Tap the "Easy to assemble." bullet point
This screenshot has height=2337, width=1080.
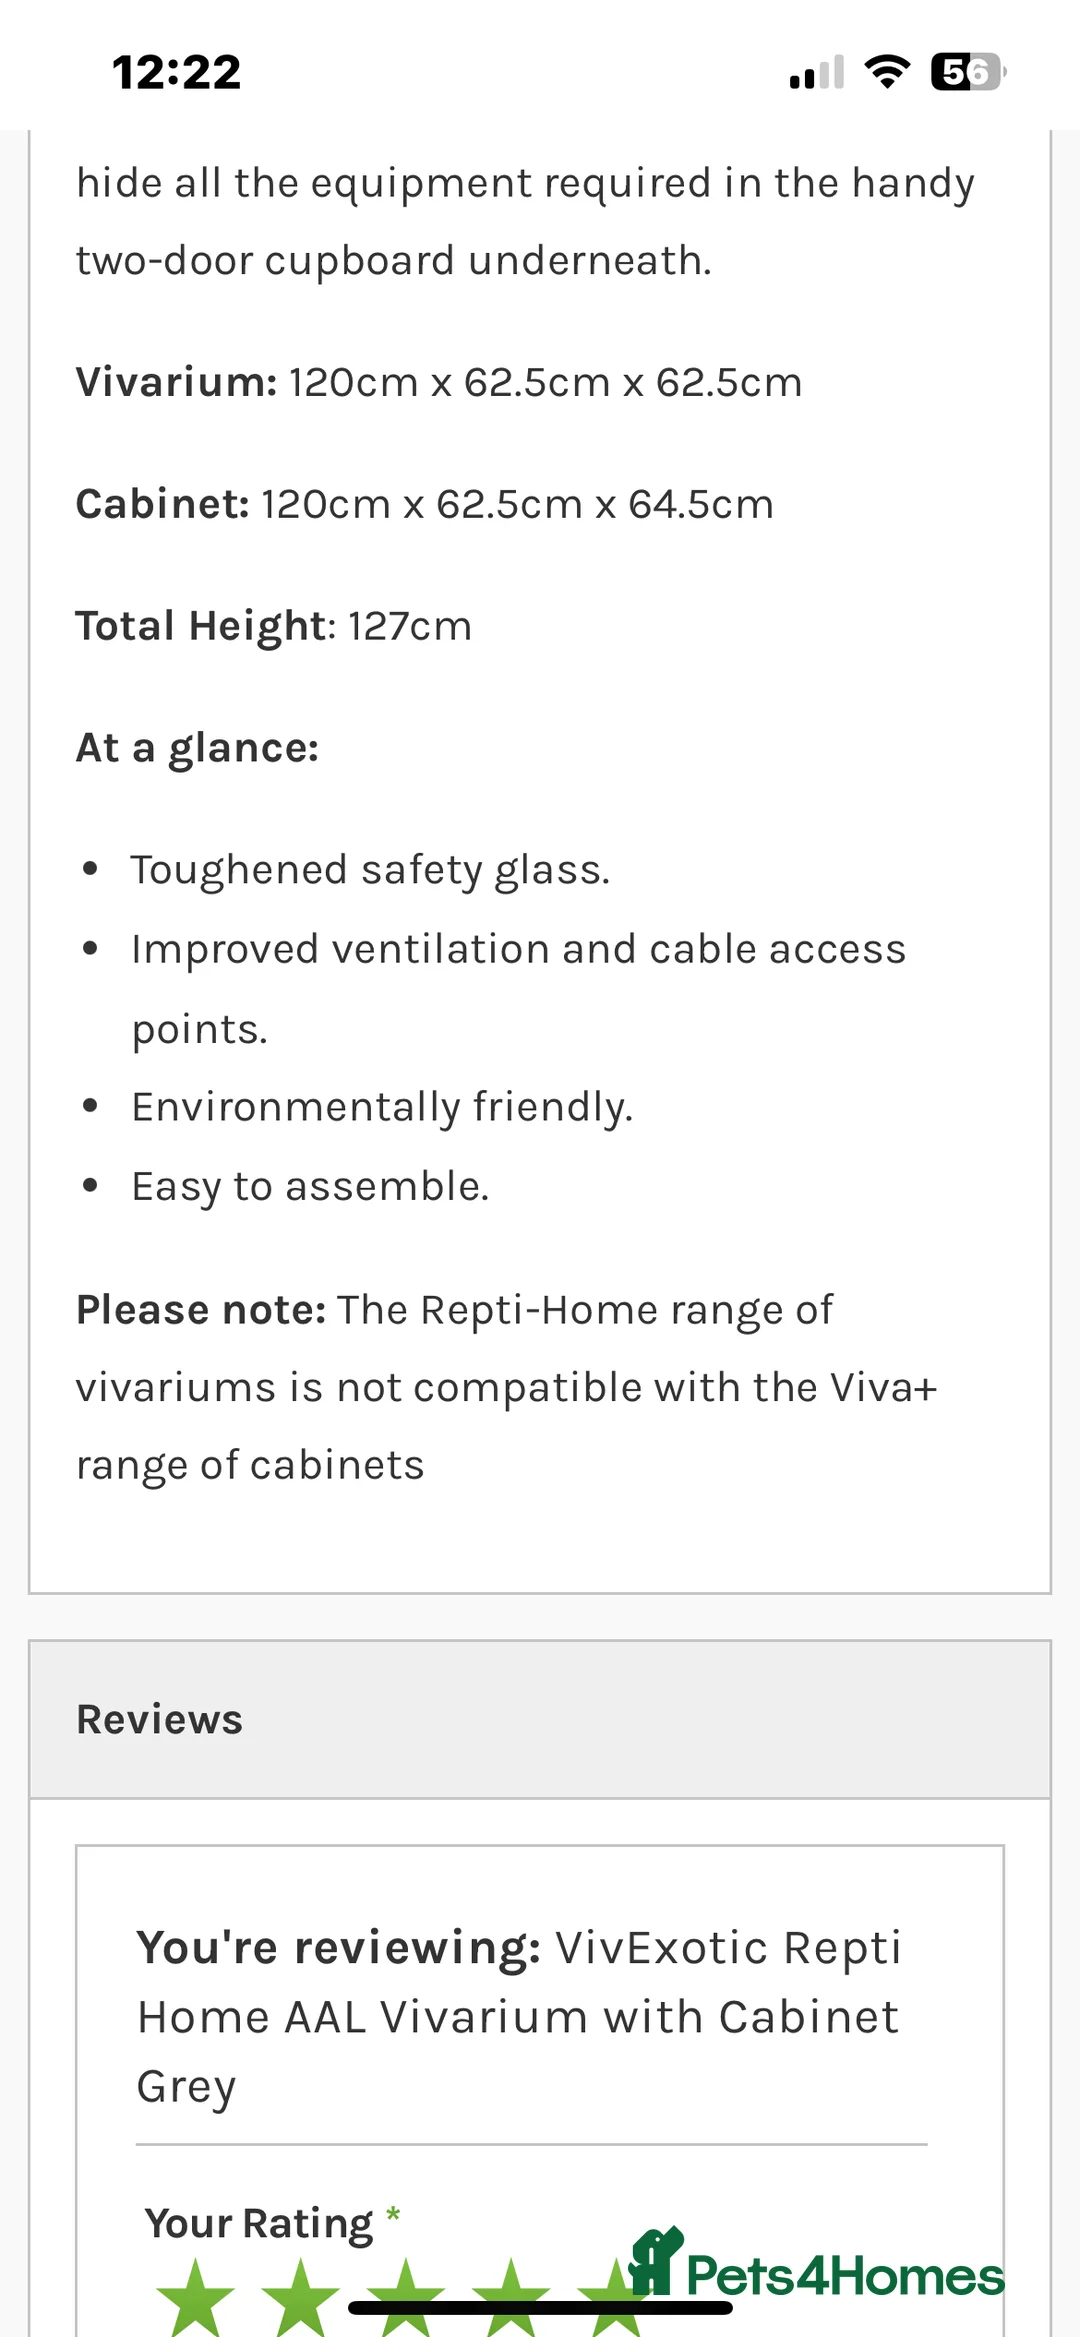tap(310, 1186)
